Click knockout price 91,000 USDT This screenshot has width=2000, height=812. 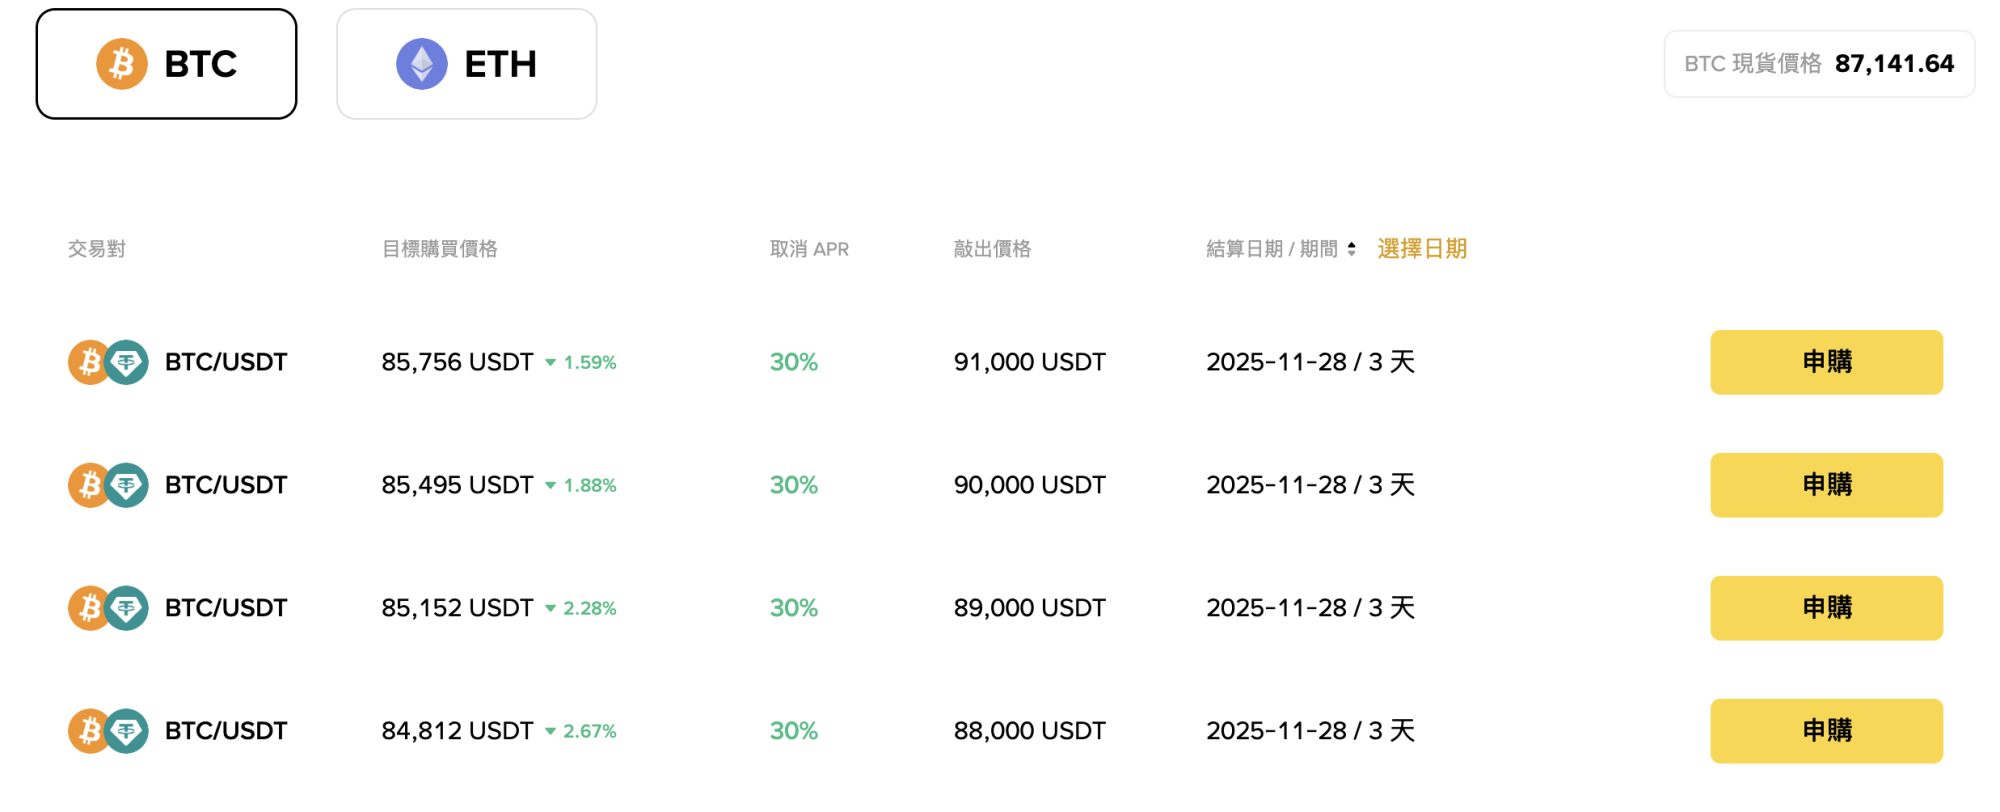coord(1029,362)
